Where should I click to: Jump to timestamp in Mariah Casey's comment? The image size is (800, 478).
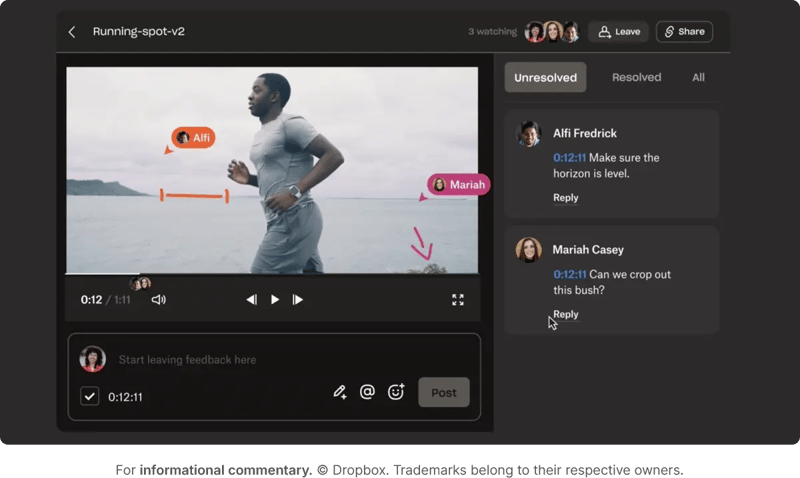coord(569,274)
